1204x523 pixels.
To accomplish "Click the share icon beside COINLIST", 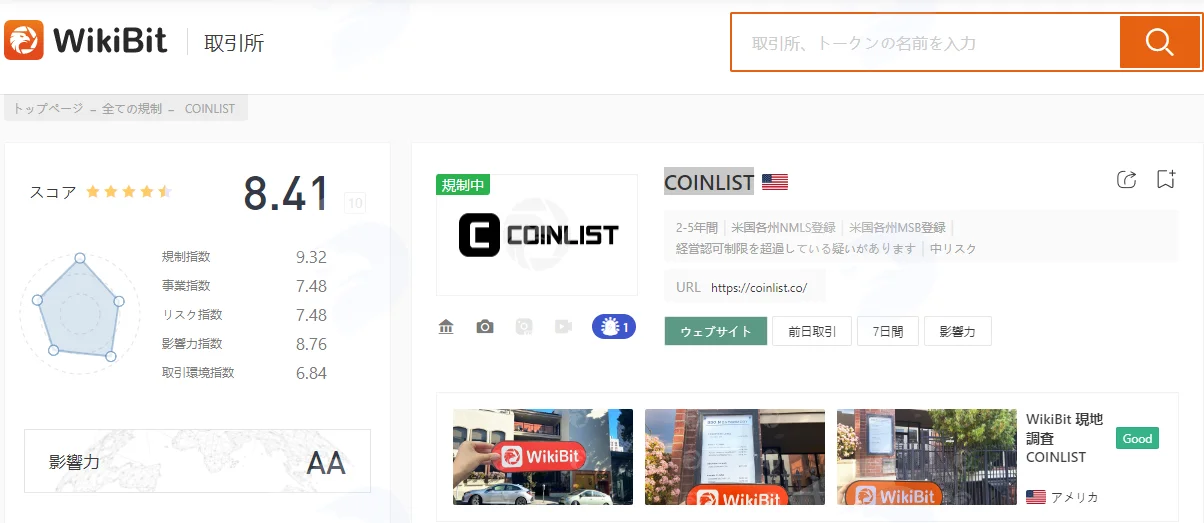I will (x=1126, y=180).
